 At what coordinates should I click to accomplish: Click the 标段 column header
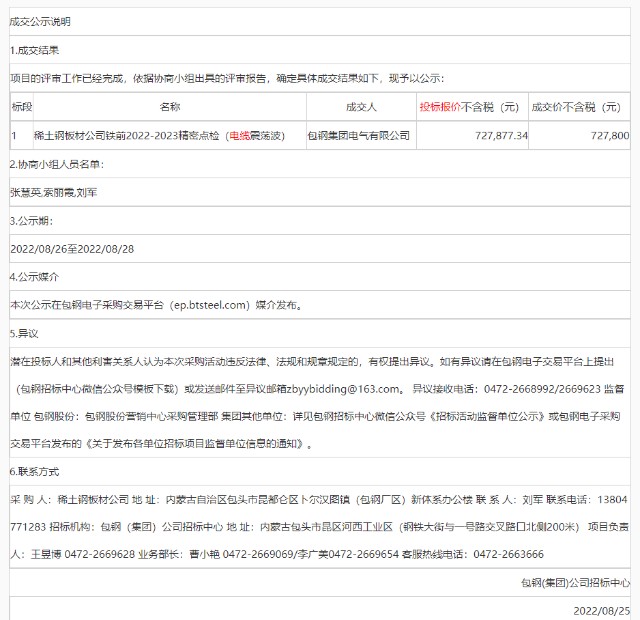[x=22, y=107]
